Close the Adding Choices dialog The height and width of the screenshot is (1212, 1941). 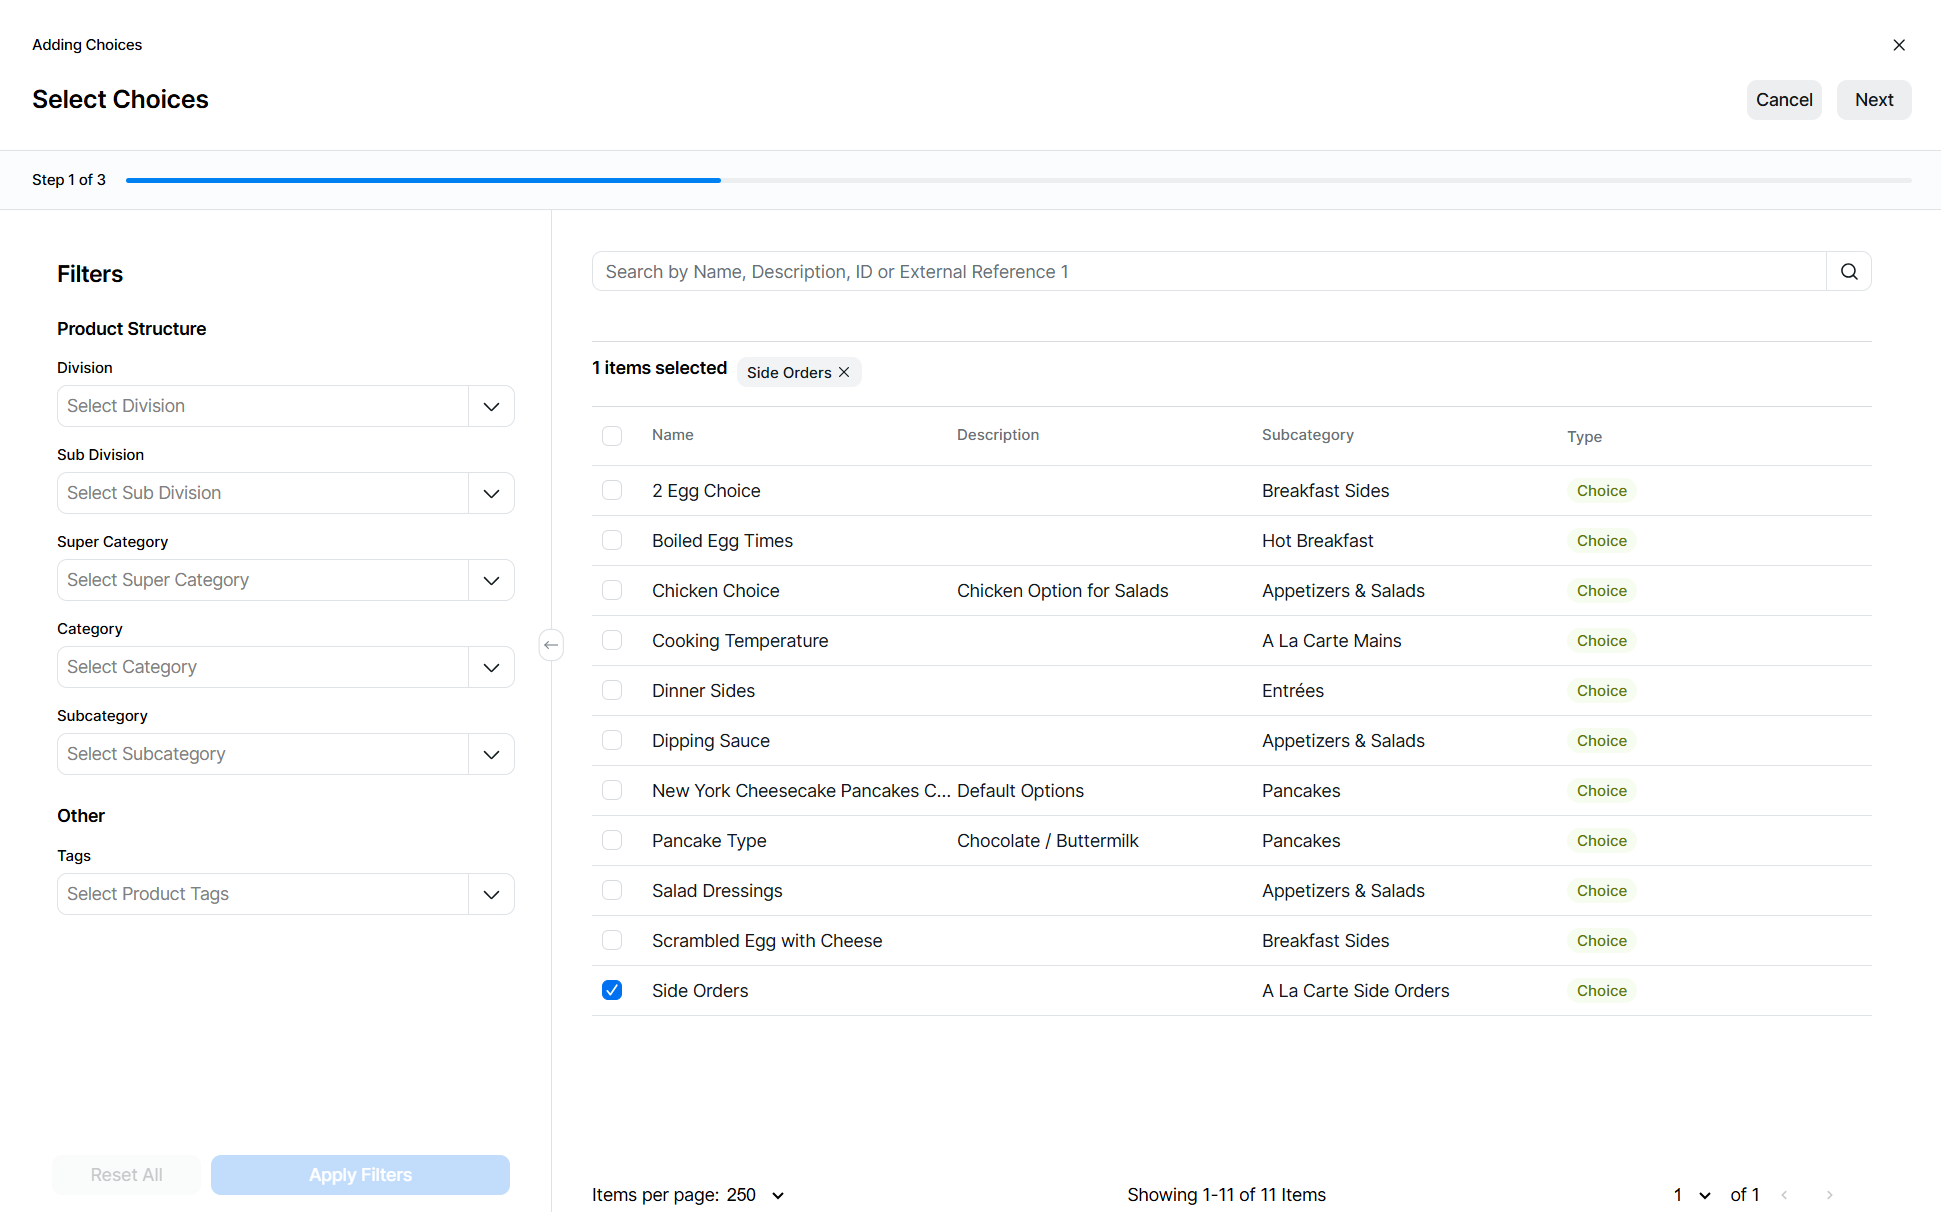(x=1899, y=45)
